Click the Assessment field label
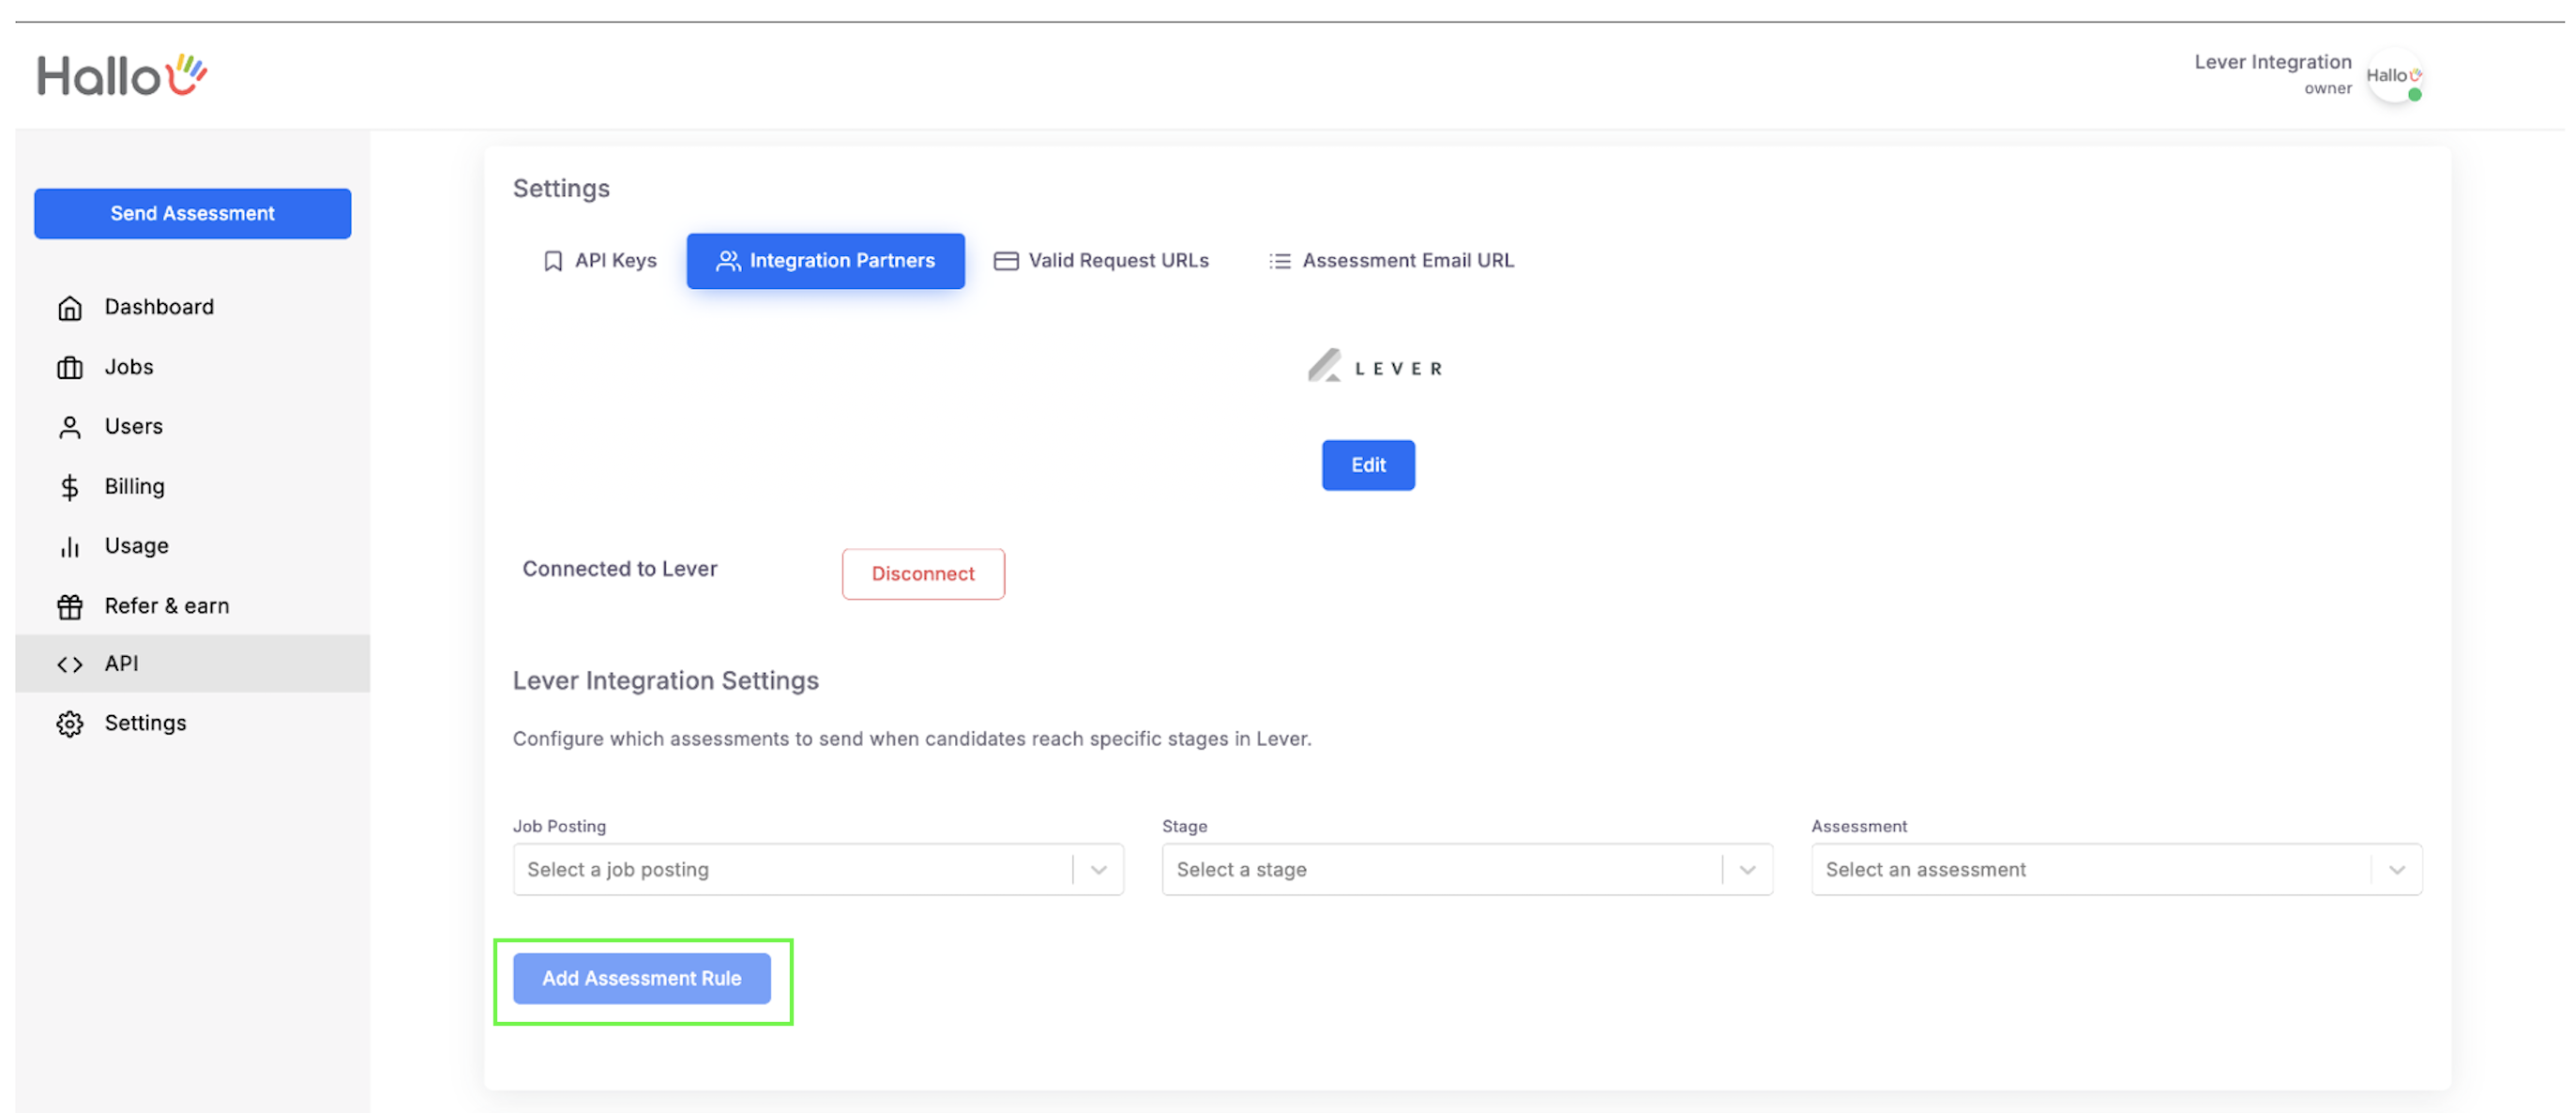The image size is (2576, 1113). tap(1858, 826)
